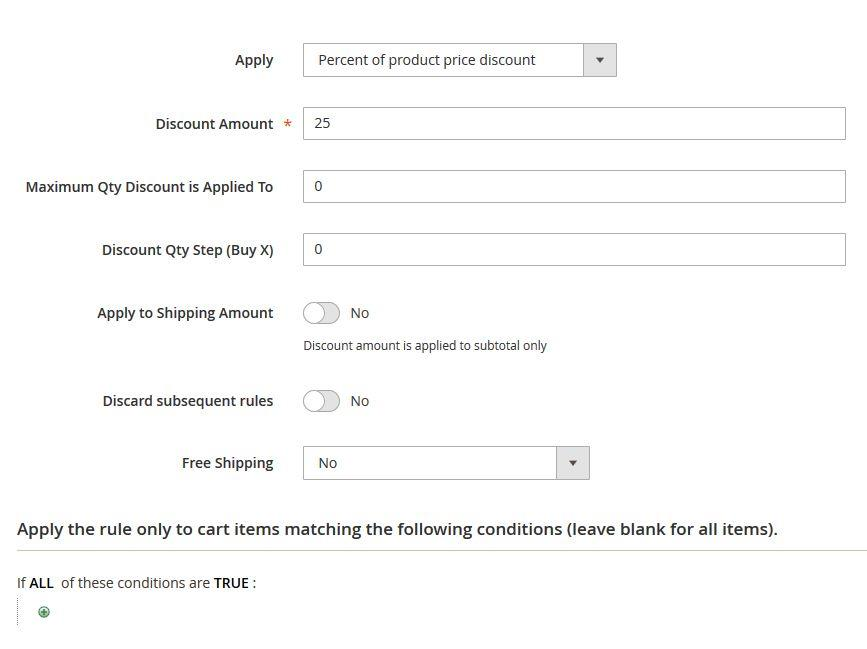Click the Discount Qty Step (Buy X) label
Screen dimensions: 867x649
(187, 250)
